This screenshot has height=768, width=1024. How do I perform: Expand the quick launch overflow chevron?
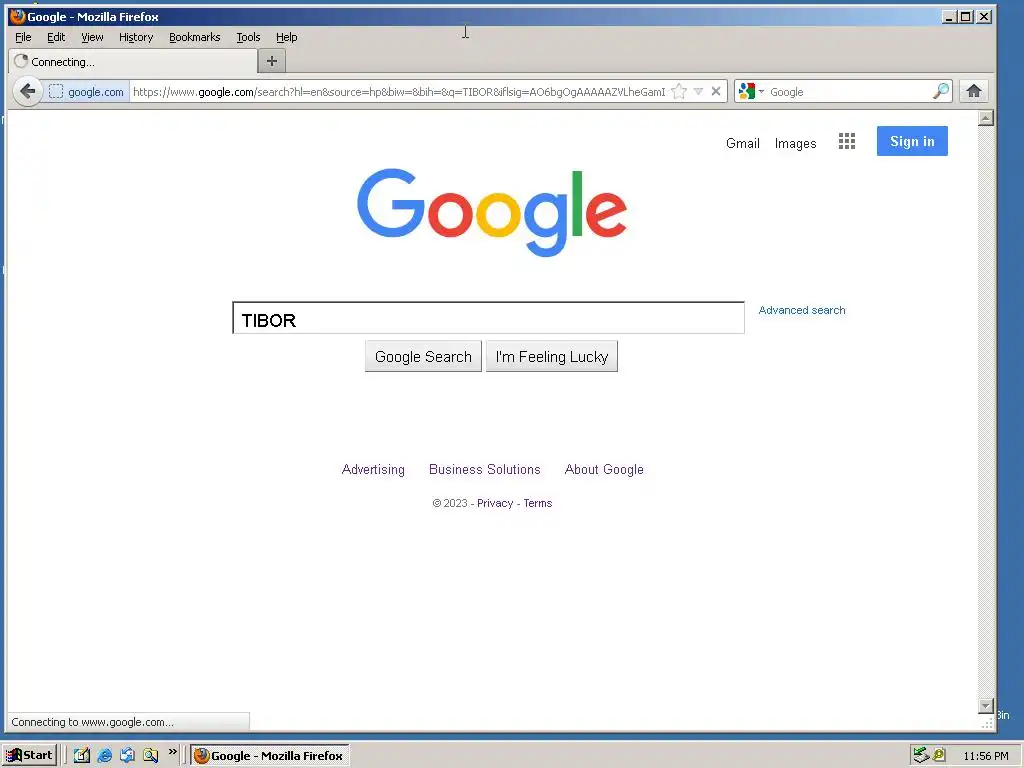[172, 752]
